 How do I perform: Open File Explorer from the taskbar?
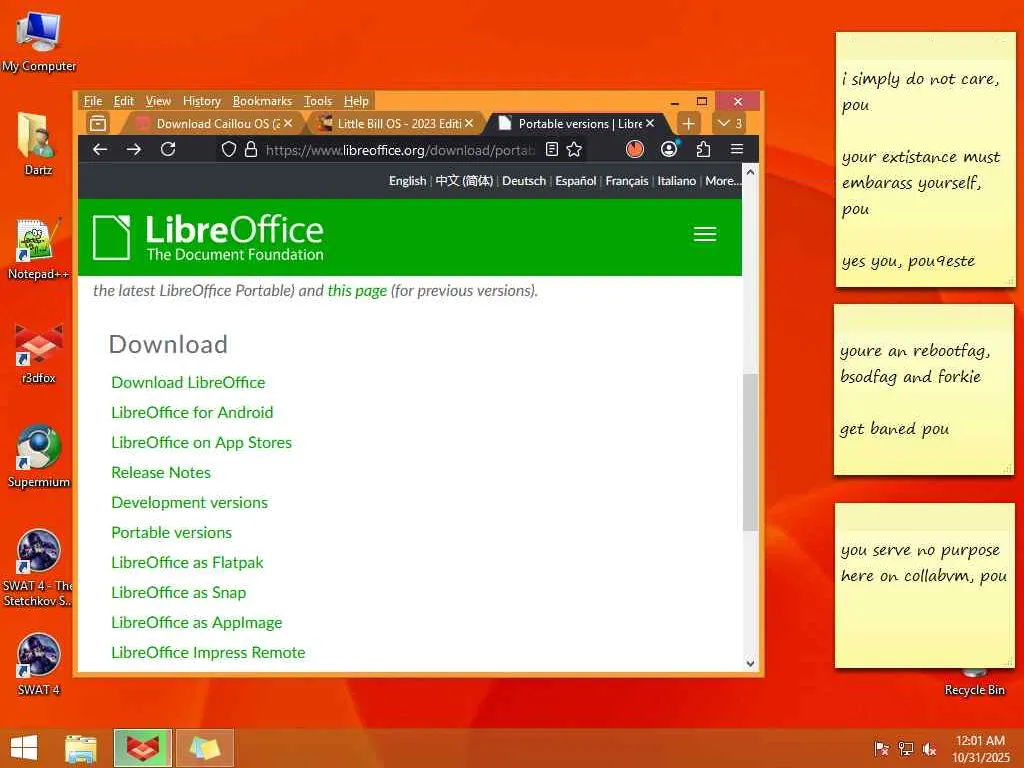pyautogui.click(x=81, y=748)
